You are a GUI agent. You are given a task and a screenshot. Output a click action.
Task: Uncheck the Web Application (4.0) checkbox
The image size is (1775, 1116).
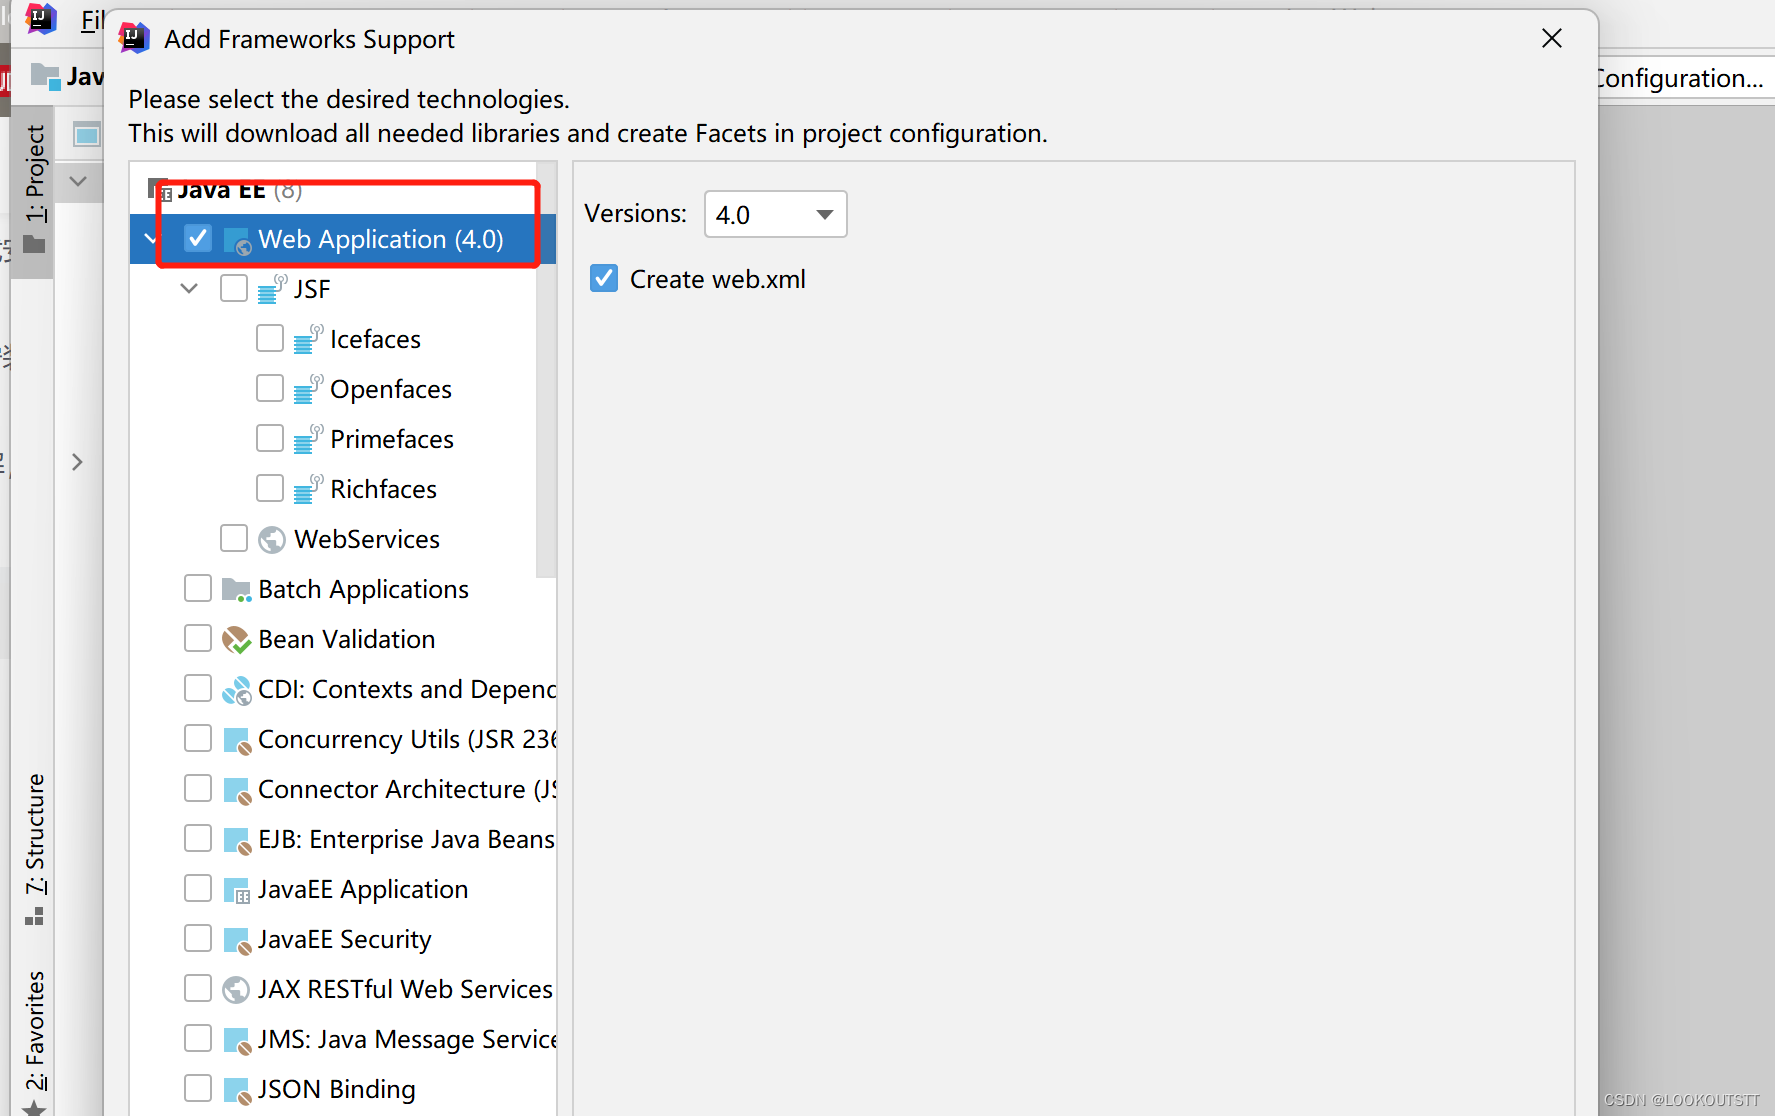(x=198, y=238)
